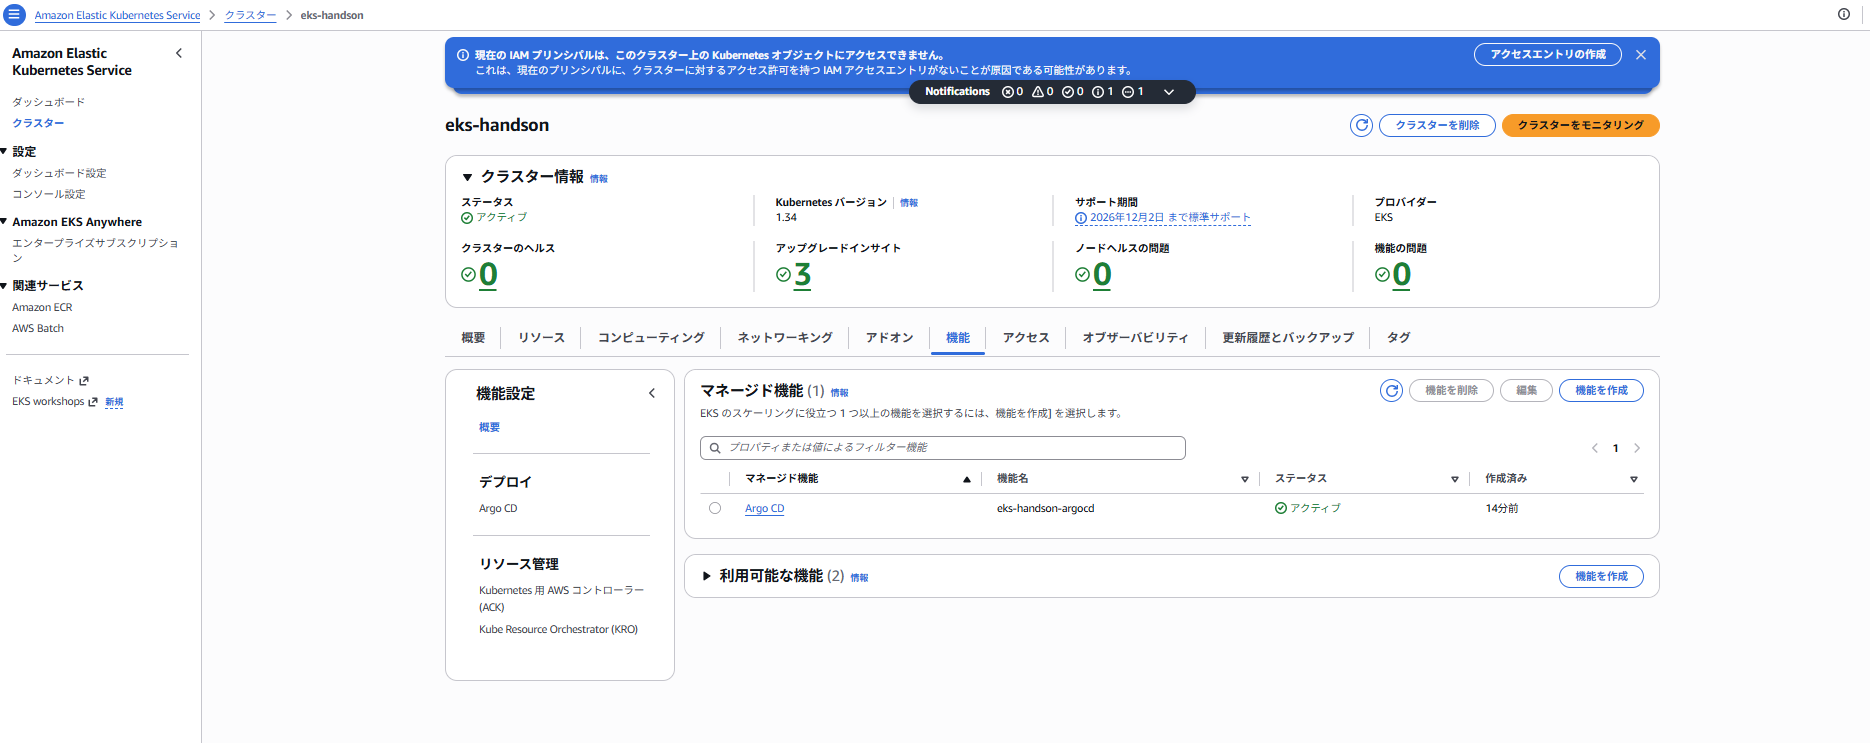The width and height of the screenshot is (1870, 743).
Task: Switch to the タグ tab
Action: [x=1399, y=338]
